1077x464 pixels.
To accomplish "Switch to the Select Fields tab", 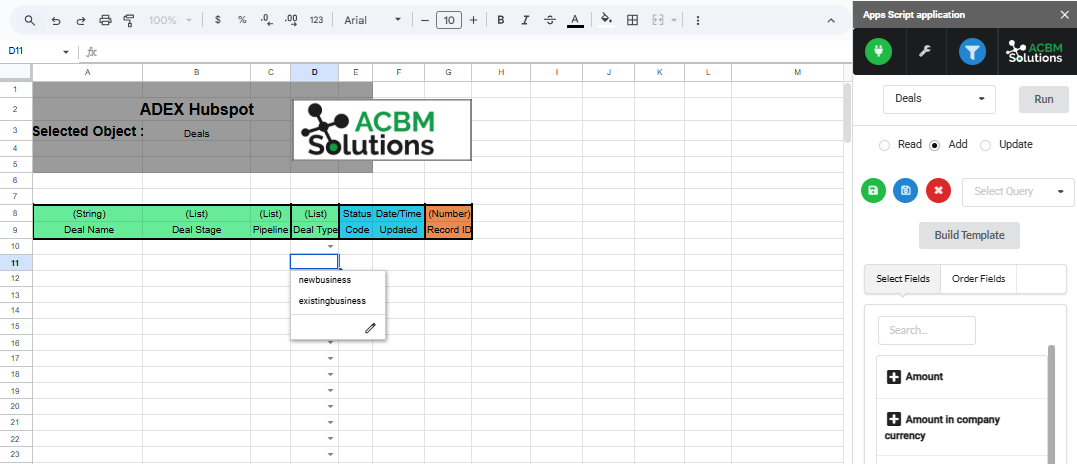I will (x=903, y=279).
